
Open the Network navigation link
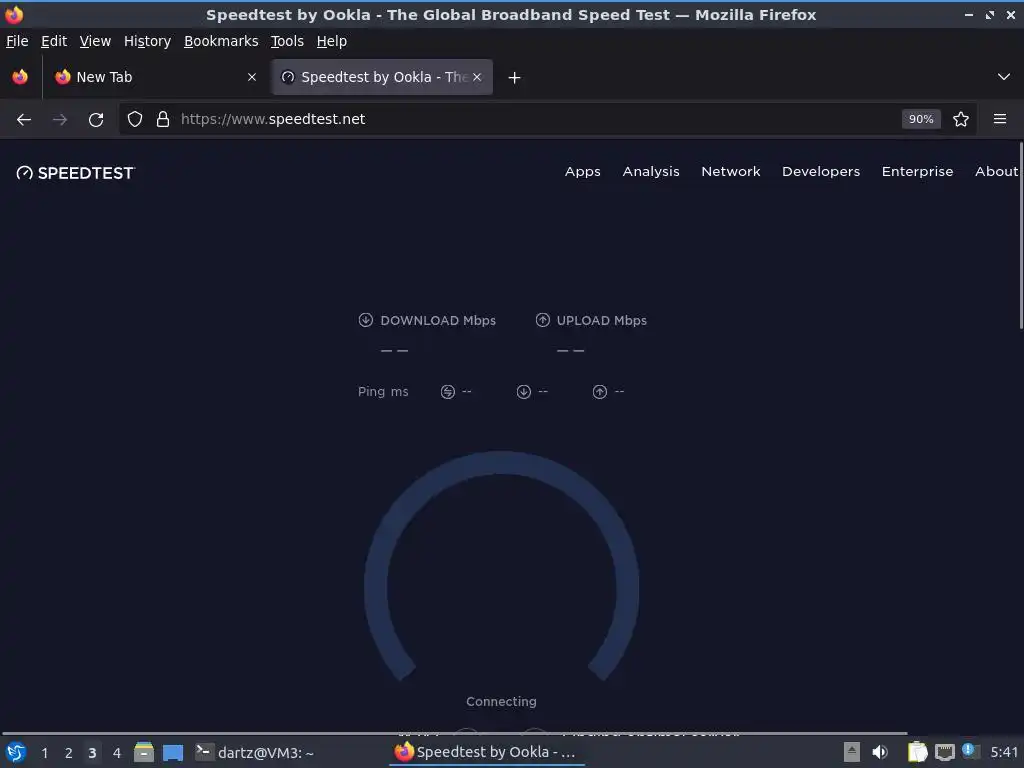tap(731, 172)
